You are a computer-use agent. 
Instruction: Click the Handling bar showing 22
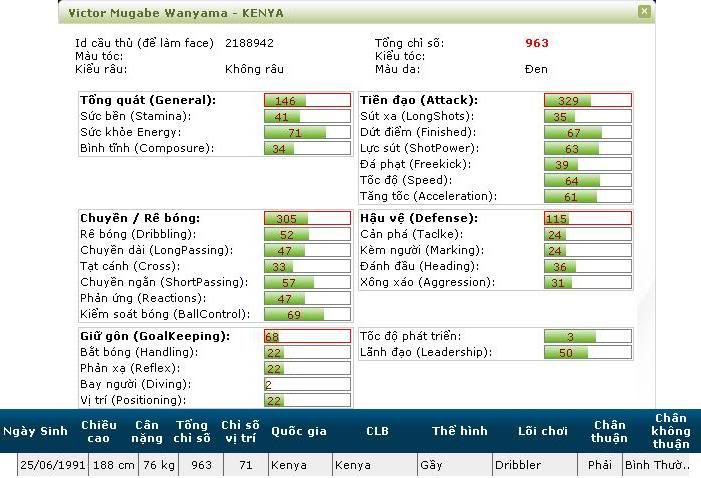click(307, 352)
